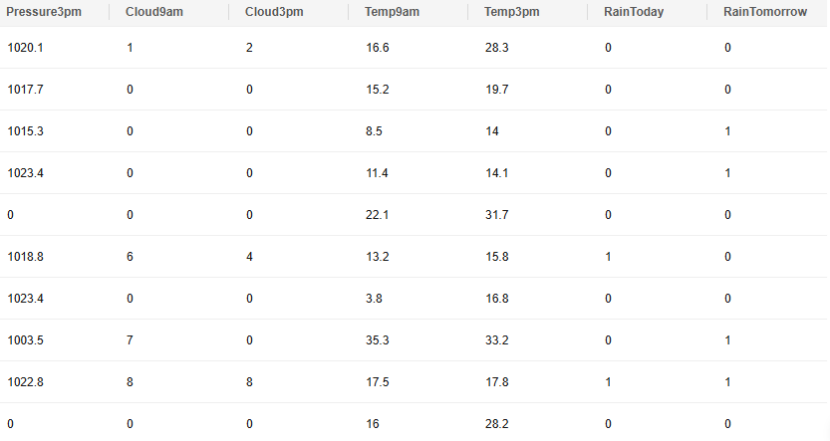The height and width of the screenshot is (441, 830).
Task: Click the Temp3pm value 31.7
Action: pos(496,215)
